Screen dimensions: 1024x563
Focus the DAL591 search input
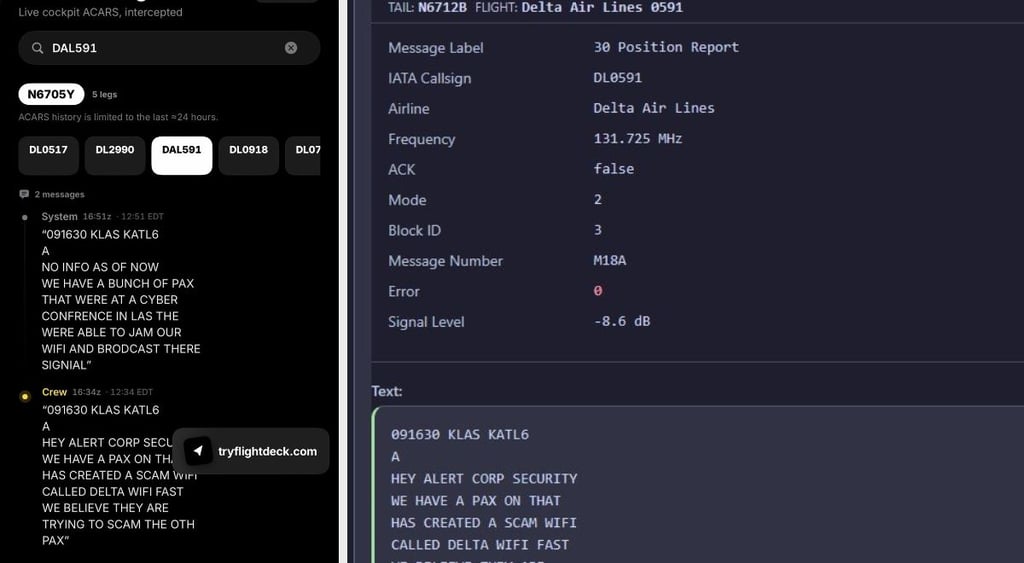coord(169,48)
